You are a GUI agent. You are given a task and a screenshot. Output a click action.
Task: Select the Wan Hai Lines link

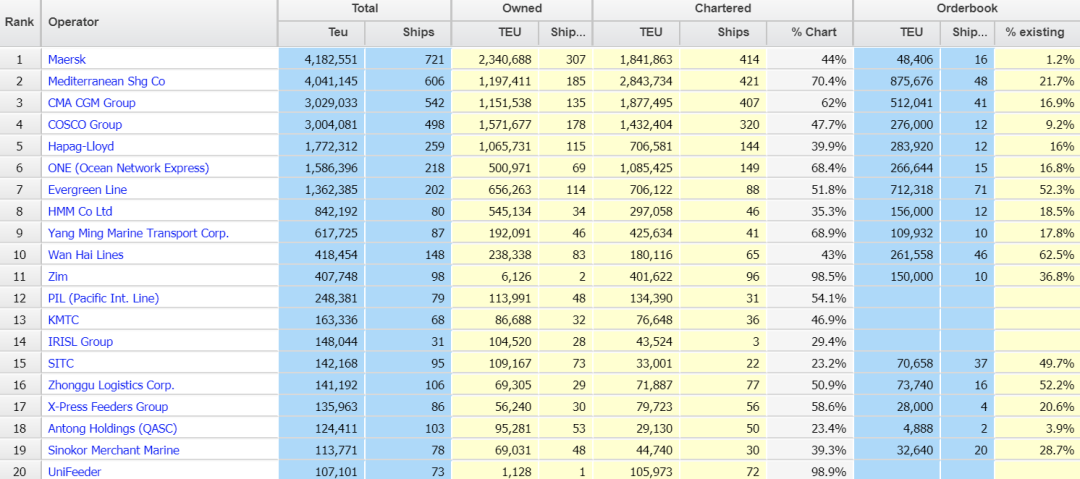coord(85,255)
